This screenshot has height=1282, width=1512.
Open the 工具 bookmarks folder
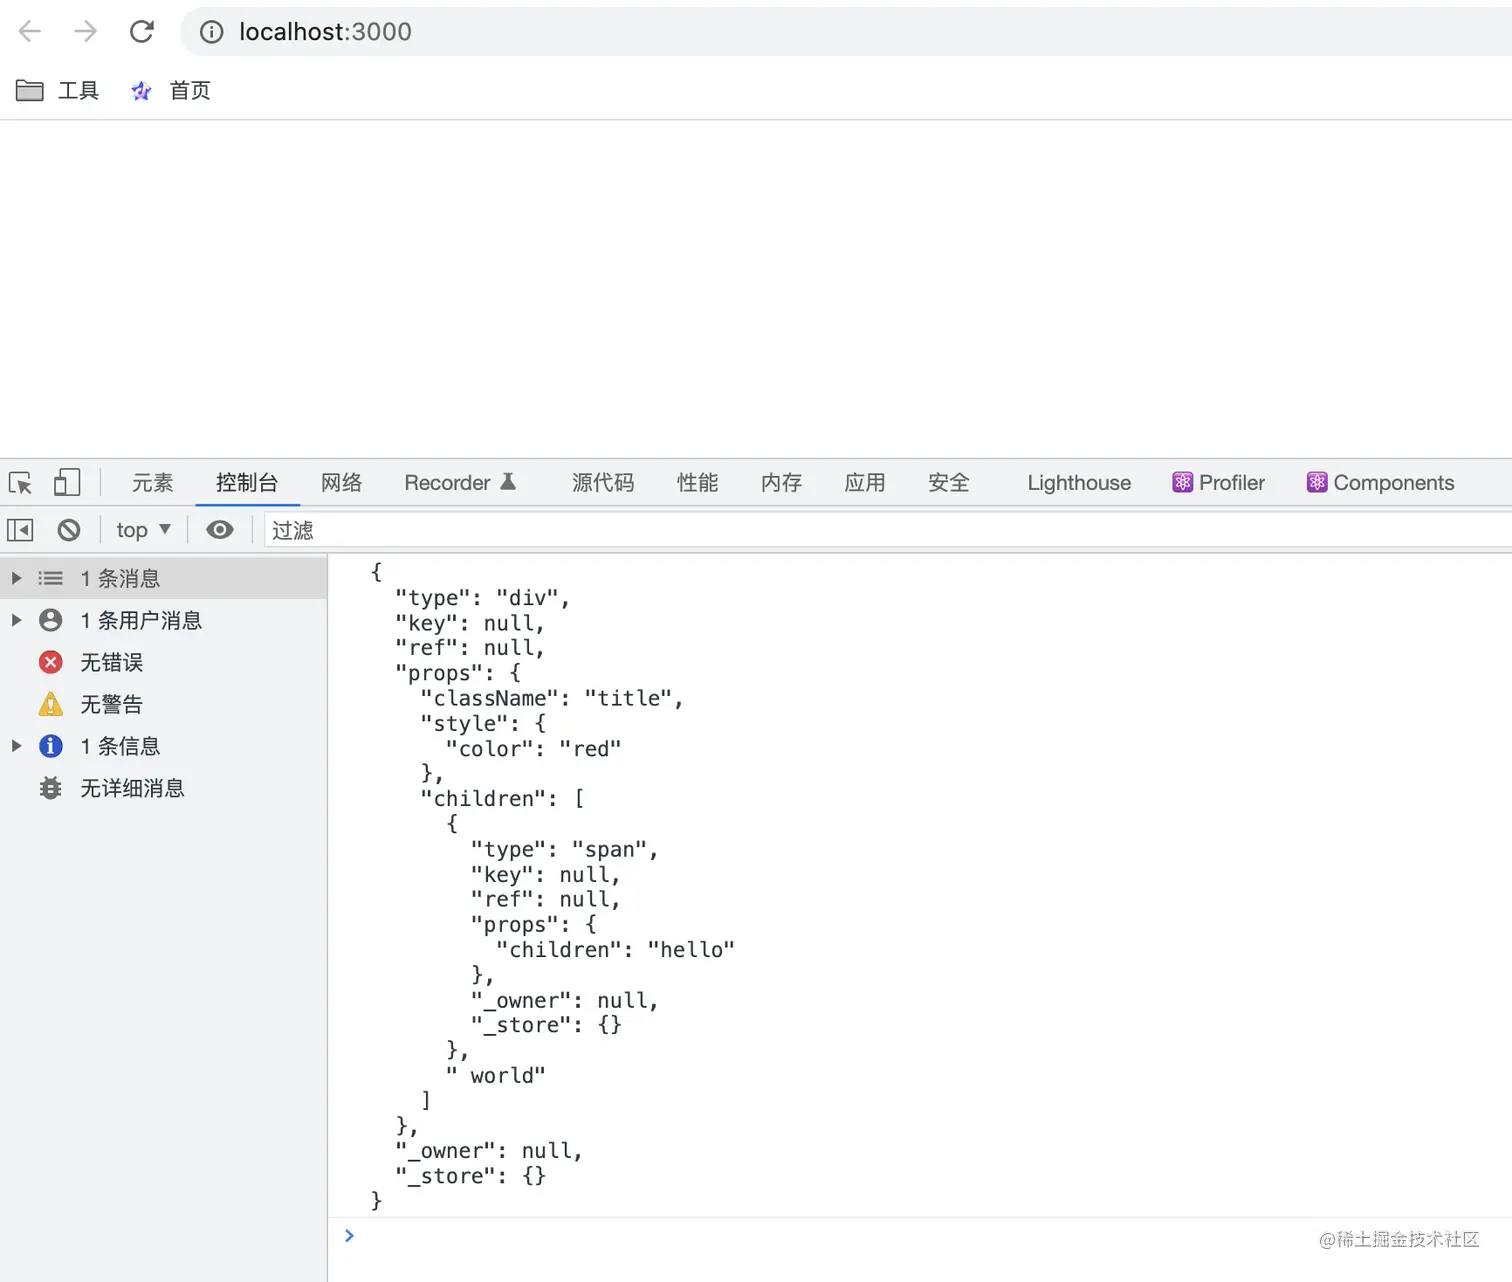tap(58, 91)
